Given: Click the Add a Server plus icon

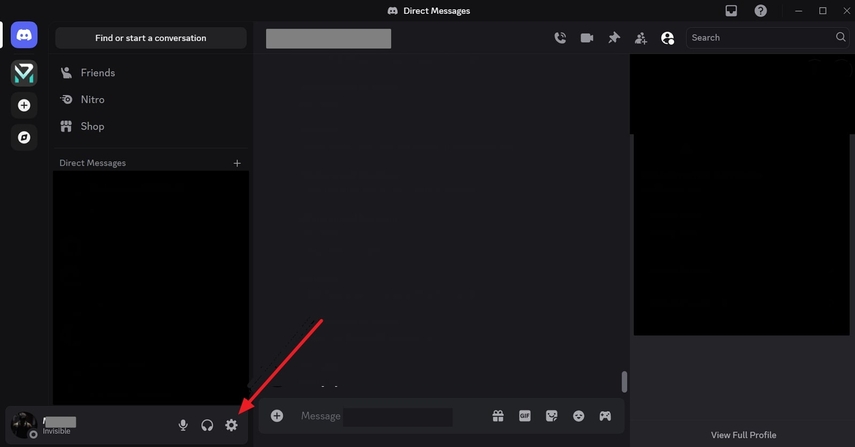Looking at the screenshot, I should [x=24, y=105].
